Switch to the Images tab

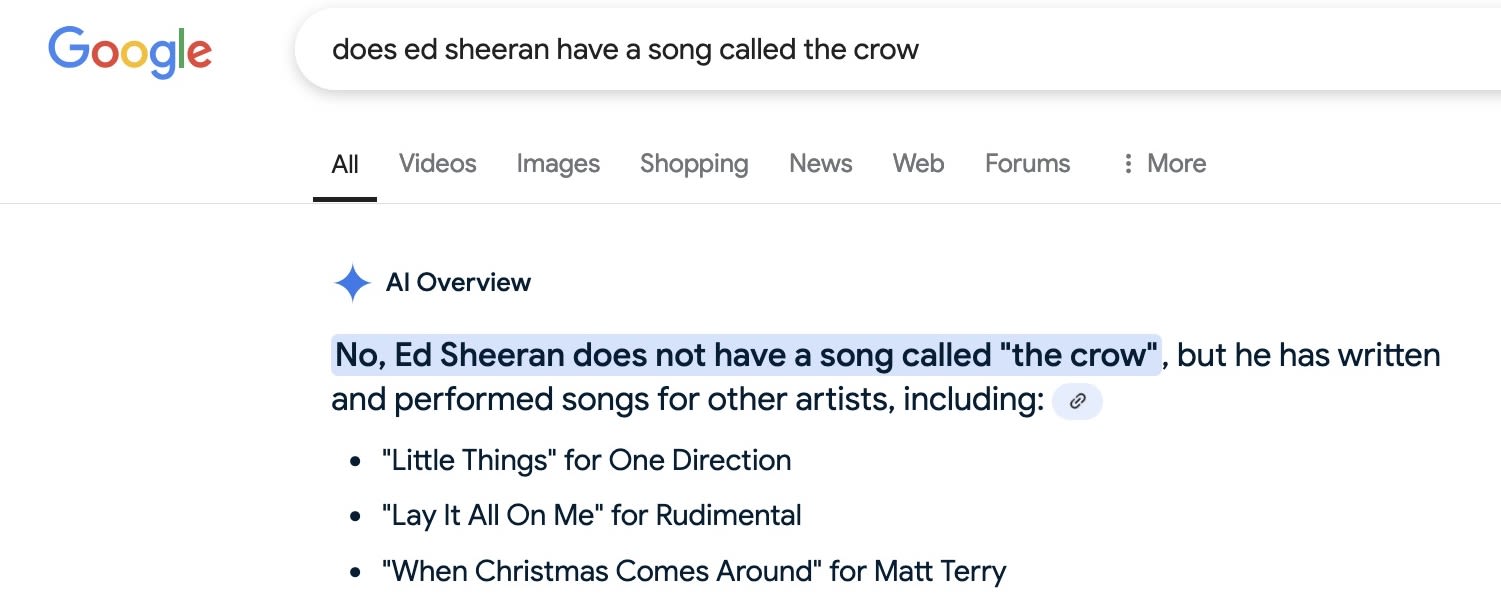coord(558,164)
